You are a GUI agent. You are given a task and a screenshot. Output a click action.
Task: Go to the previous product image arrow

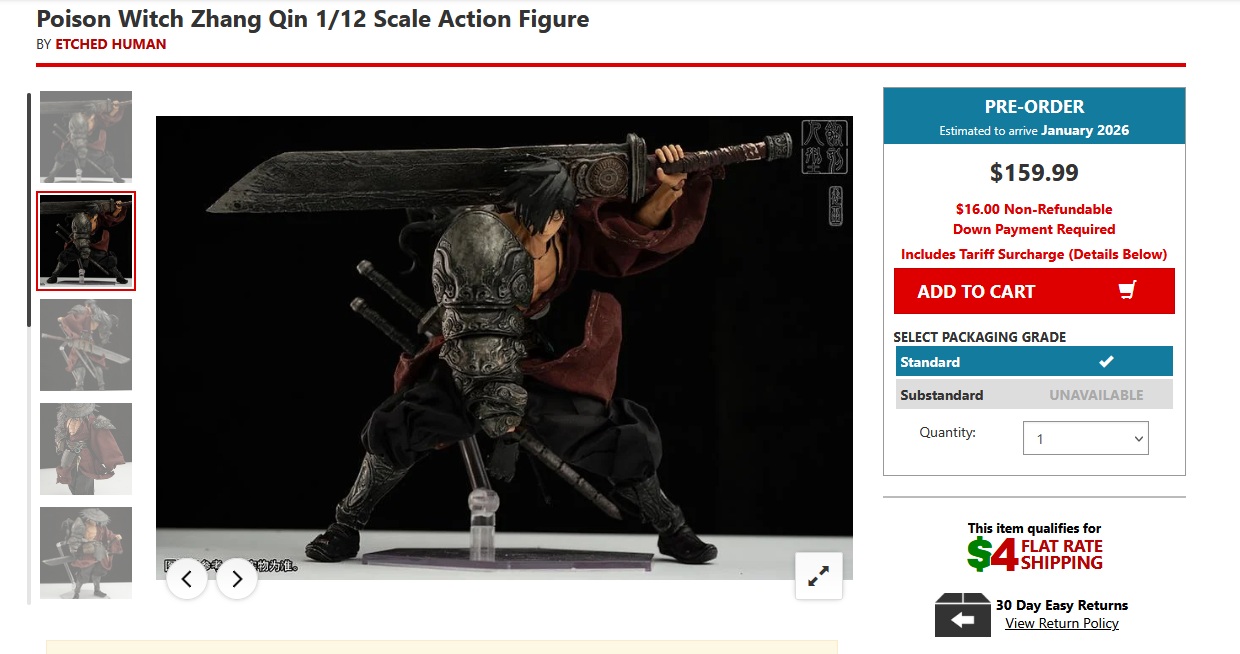click(187, 579)
